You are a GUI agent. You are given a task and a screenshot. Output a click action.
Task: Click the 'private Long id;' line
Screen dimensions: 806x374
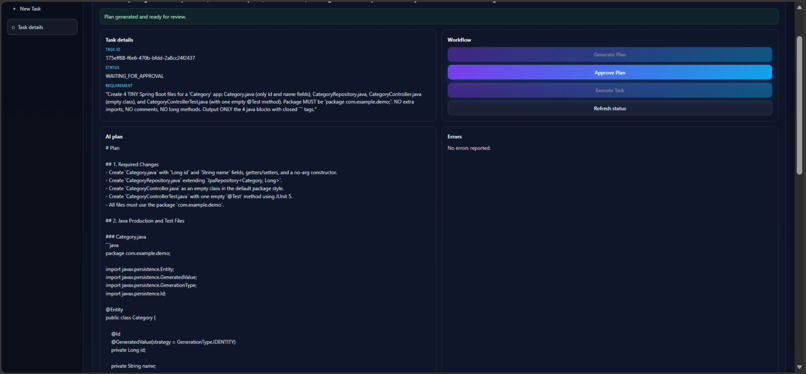click(129, 350)
